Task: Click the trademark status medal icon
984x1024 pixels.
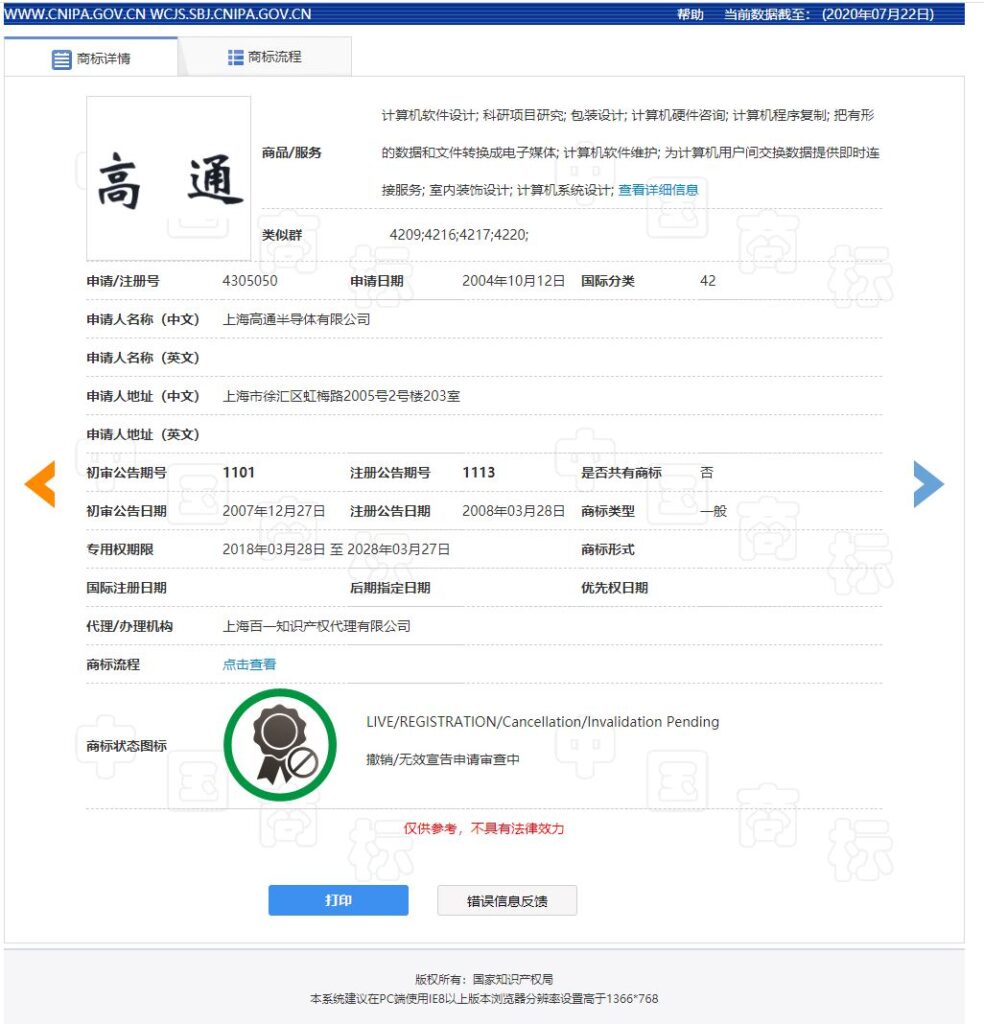Action: (x=280, y=745)
